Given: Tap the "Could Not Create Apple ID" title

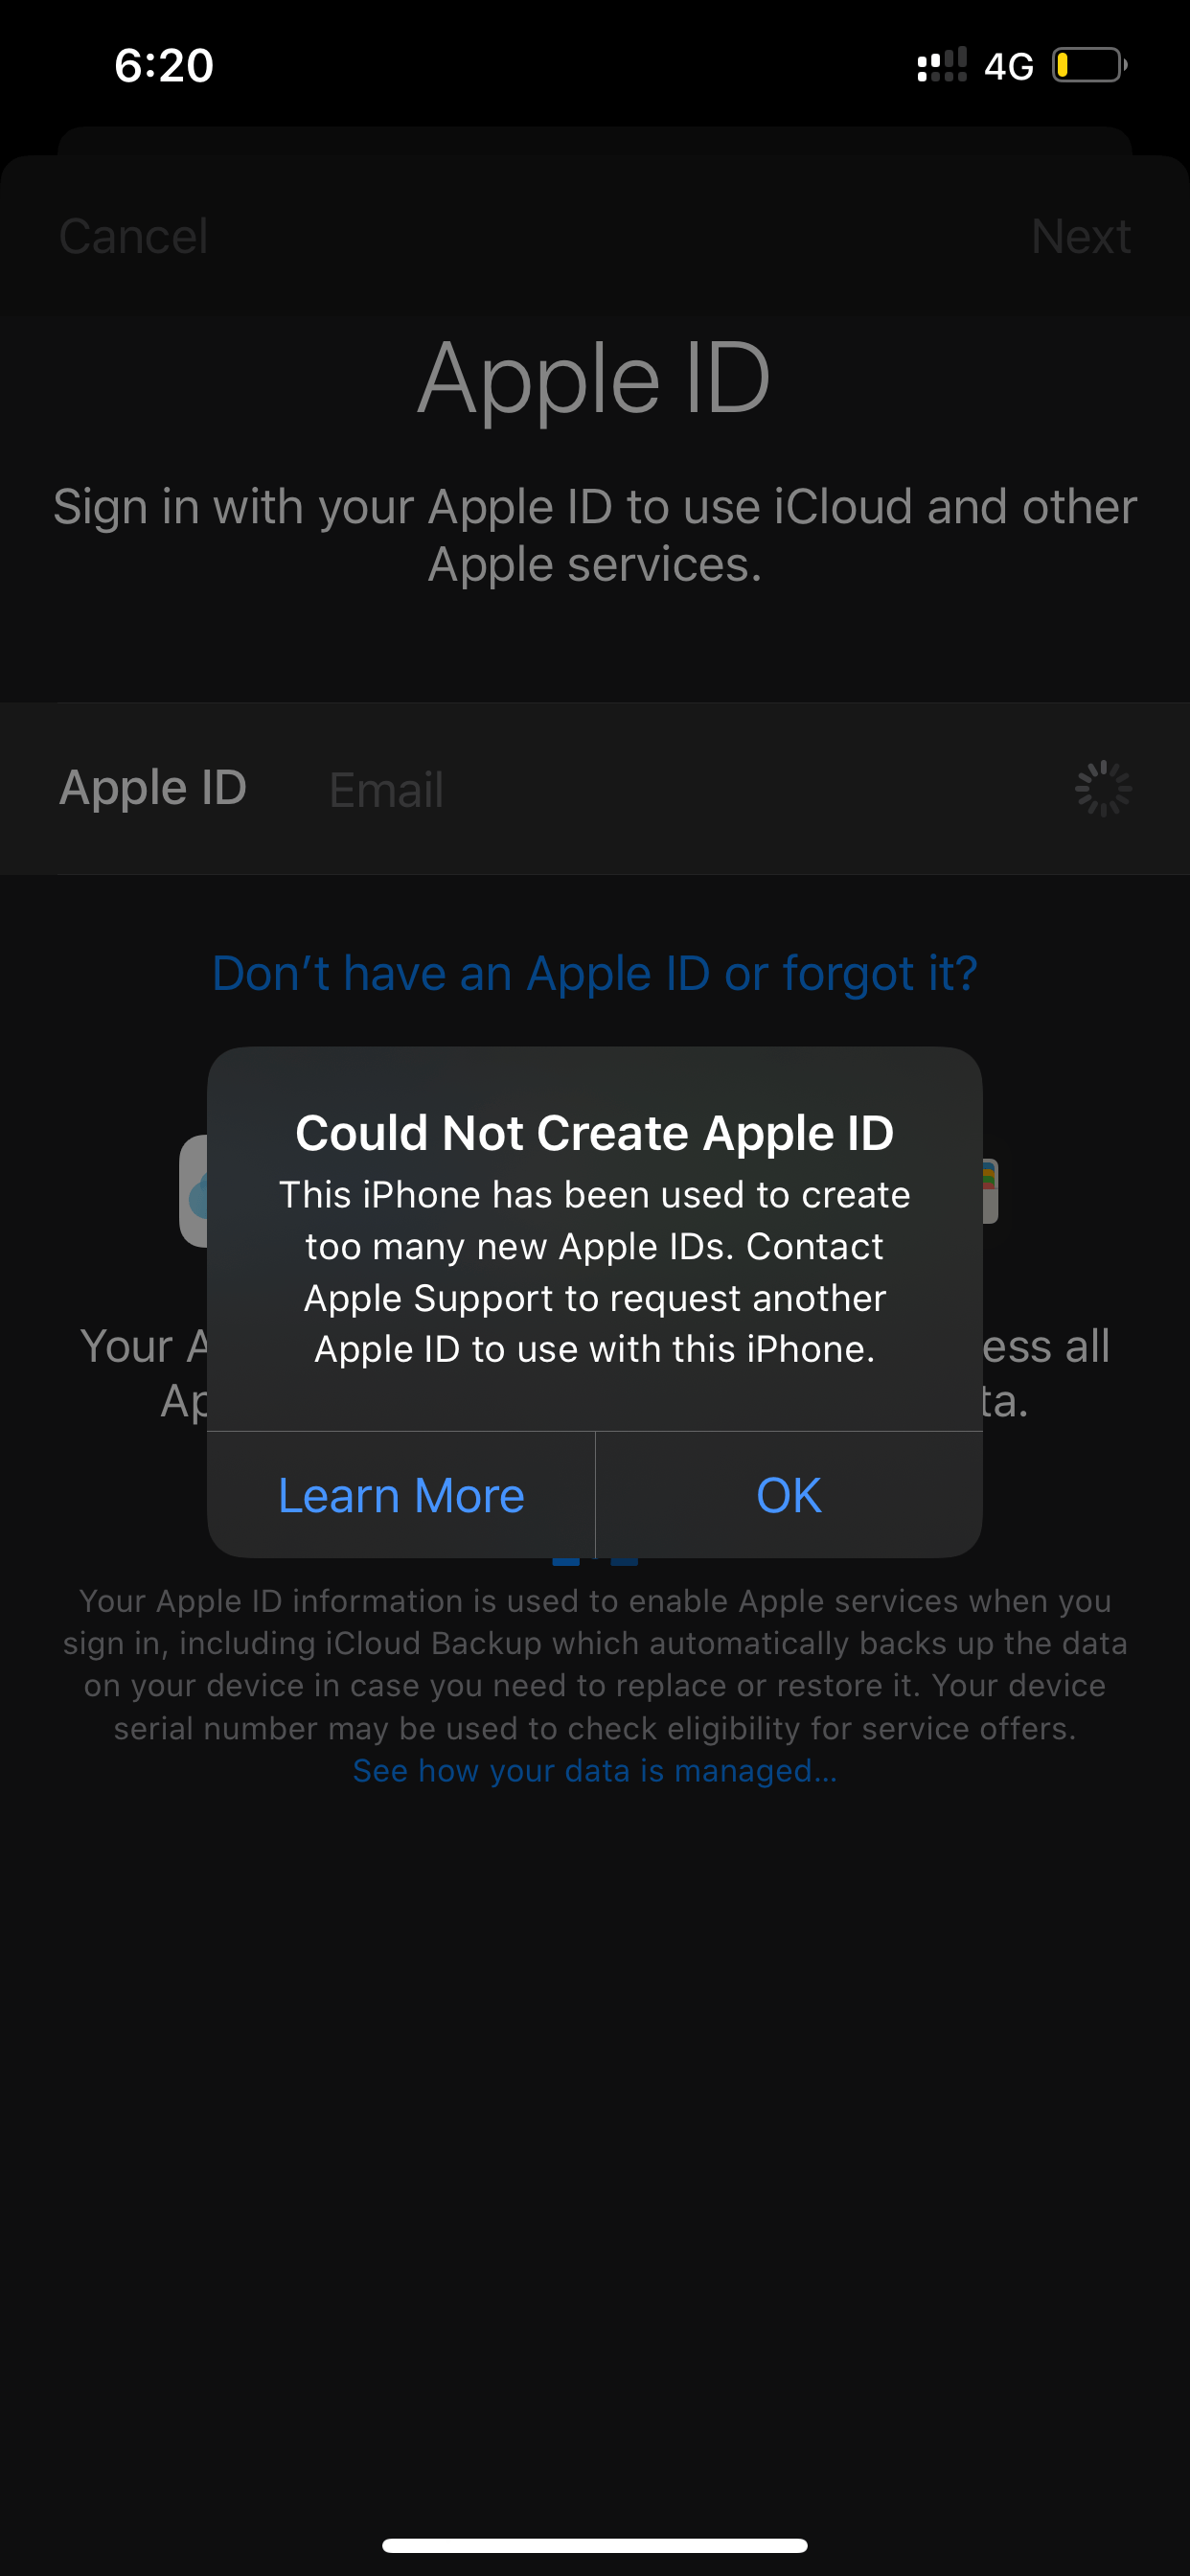Looking at the screenshot, I should click(x=595, y=1133).
